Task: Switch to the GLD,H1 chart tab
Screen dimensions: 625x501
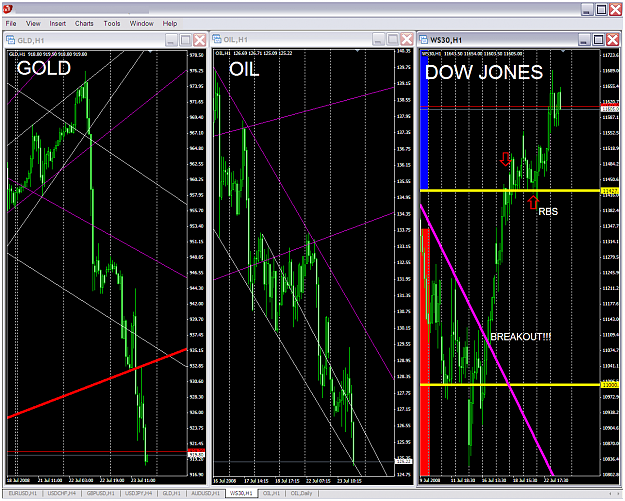Action: (x=171, y=493)
